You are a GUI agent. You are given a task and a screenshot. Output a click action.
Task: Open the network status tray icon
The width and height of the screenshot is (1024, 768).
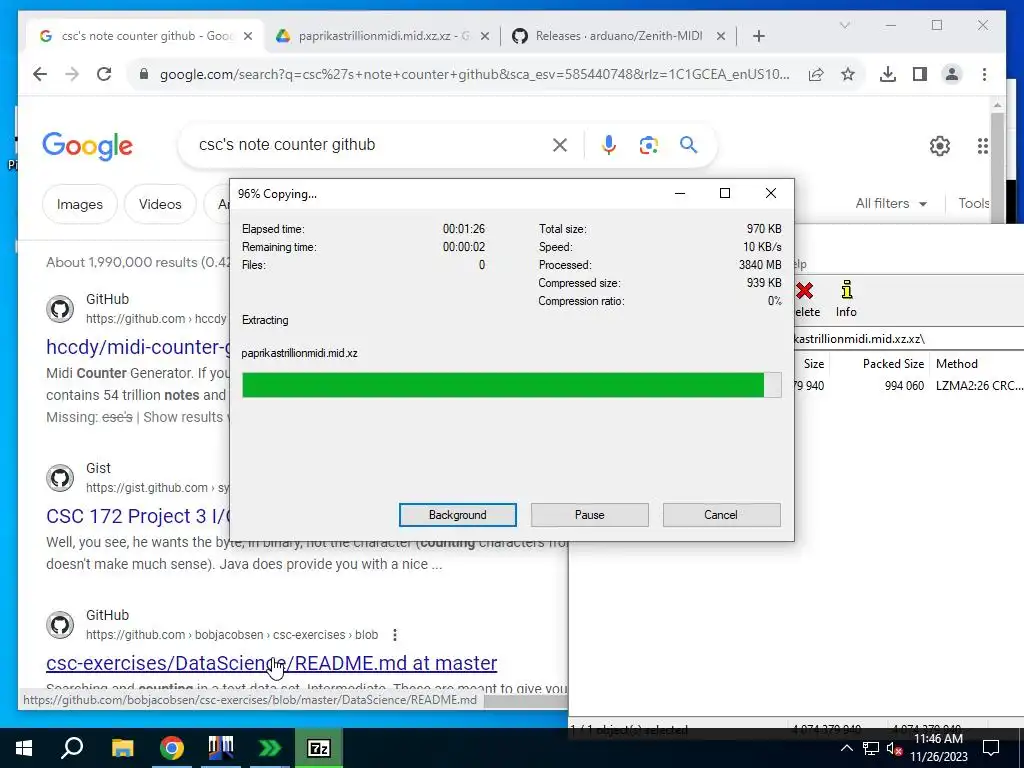coord(871,748)
